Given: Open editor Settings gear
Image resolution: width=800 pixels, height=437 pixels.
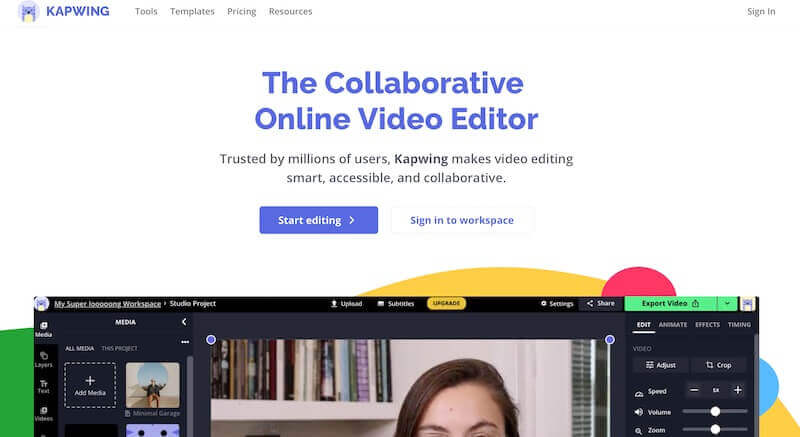Looking at the screenshot, I should tap(557, 303).
